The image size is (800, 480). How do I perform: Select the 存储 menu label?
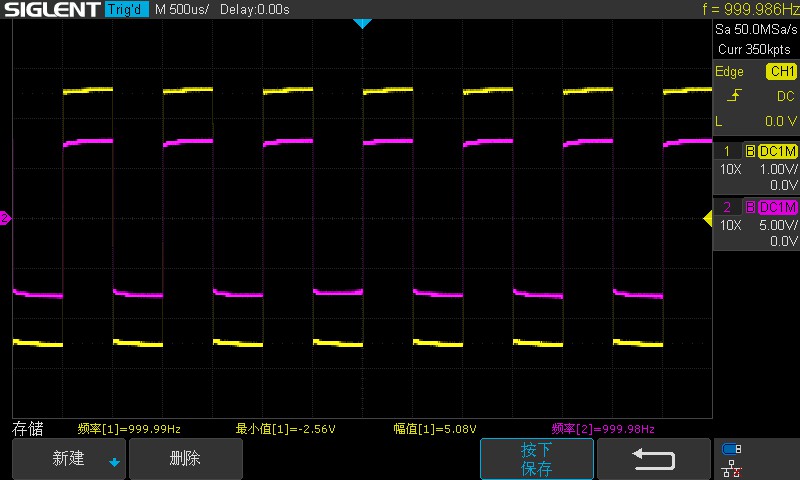pos(28,429)
